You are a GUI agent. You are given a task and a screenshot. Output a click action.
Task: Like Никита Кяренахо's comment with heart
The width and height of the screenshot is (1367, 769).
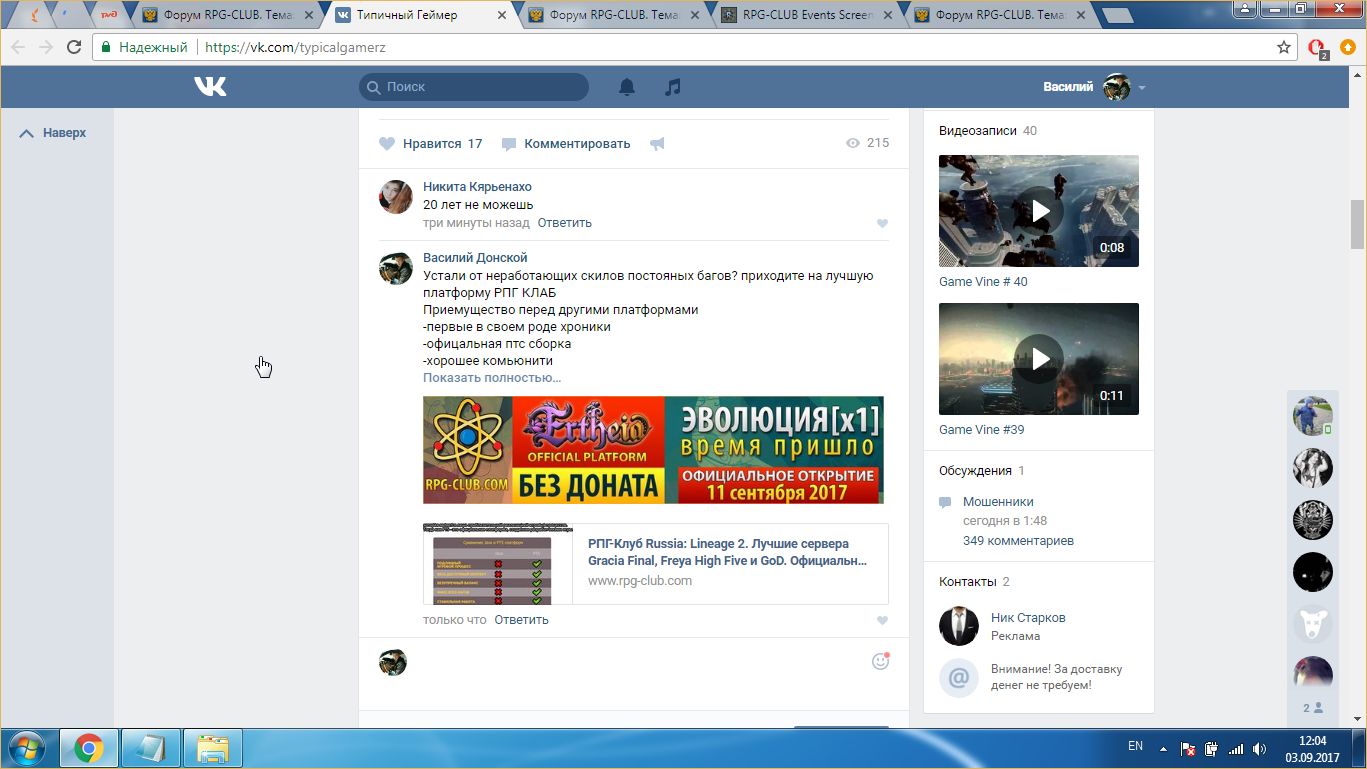pos(882,224)
